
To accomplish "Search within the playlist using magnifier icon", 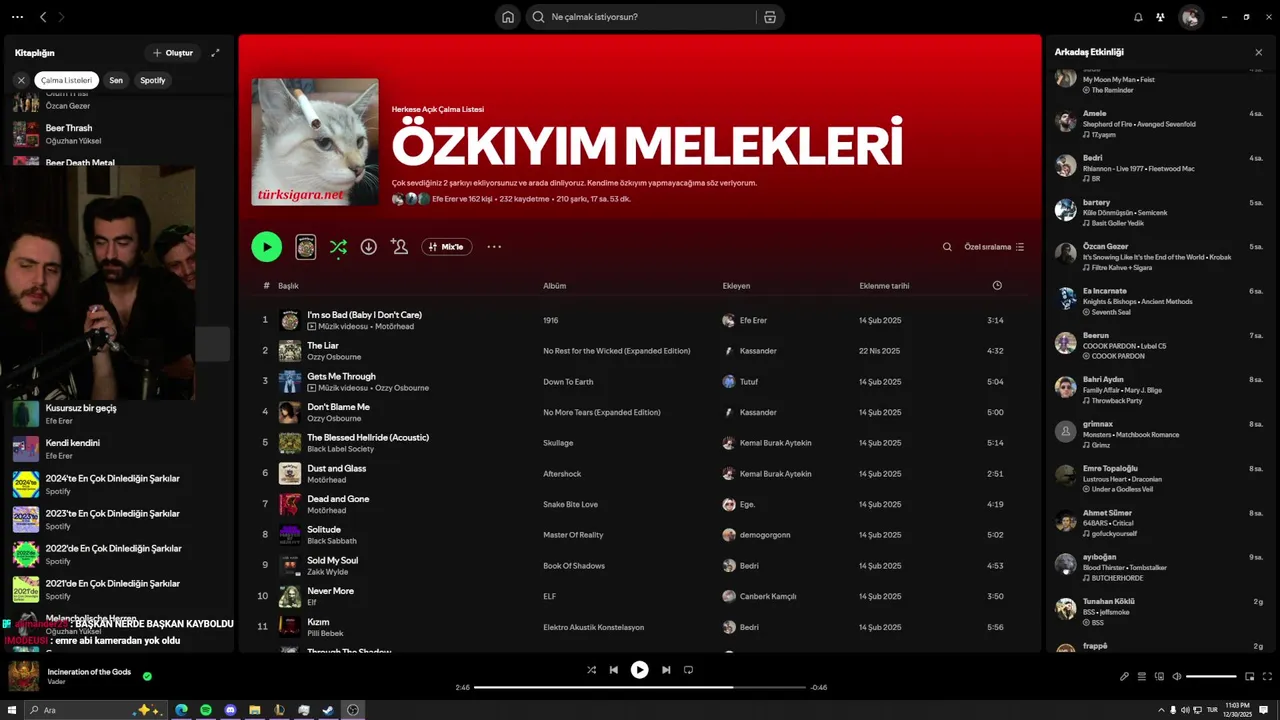I will (947, 247).
